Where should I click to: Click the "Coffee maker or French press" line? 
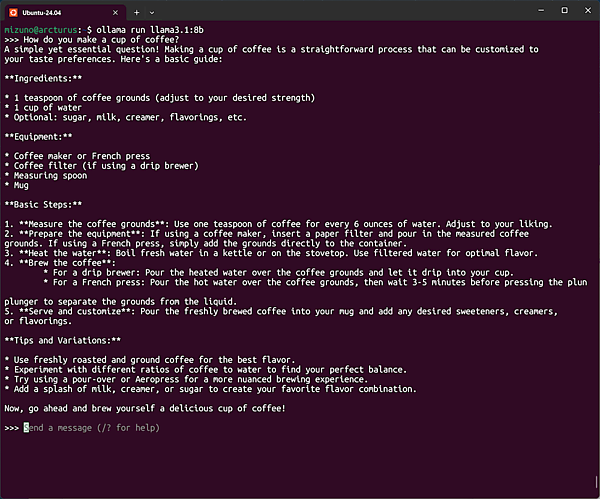pos(77,156)
